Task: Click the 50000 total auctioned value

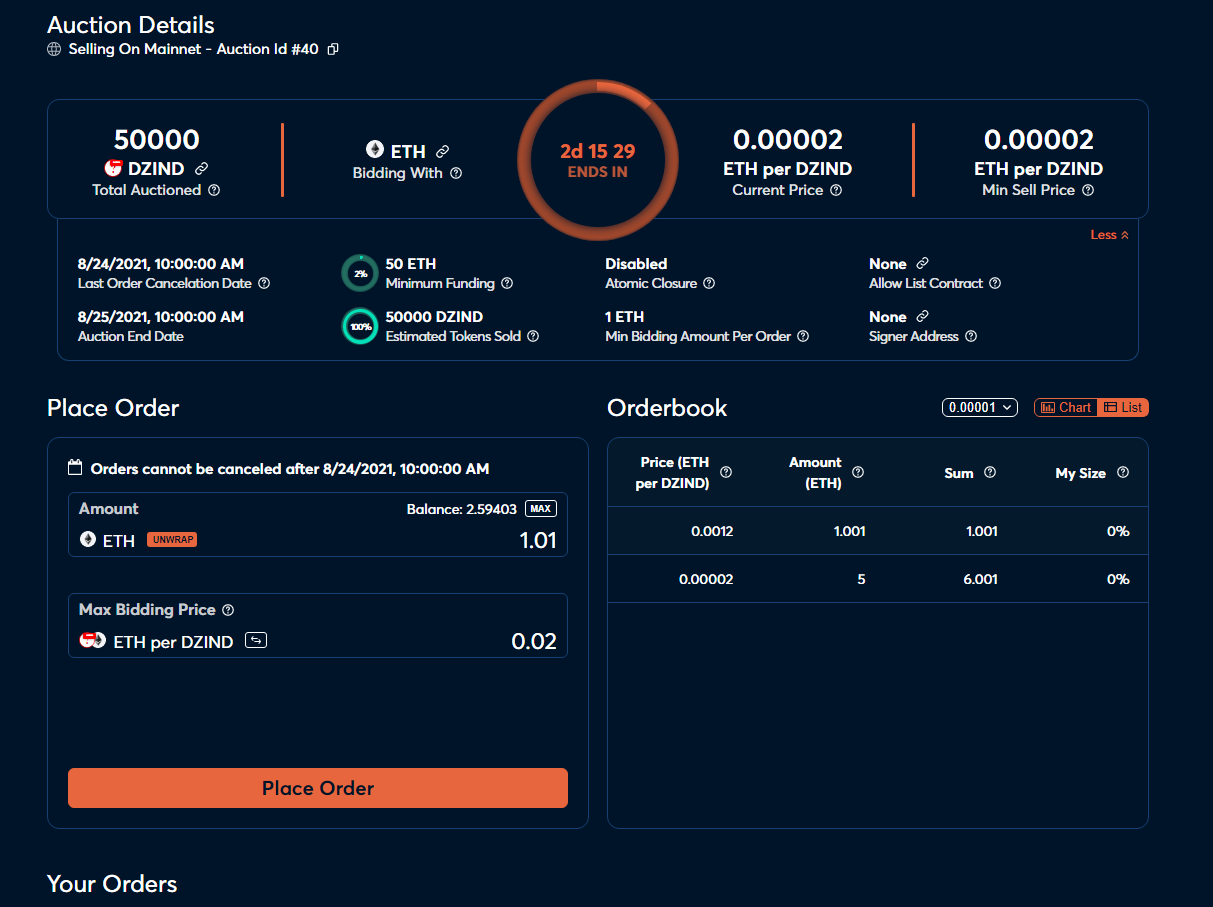Action: (x=157, y=139)
